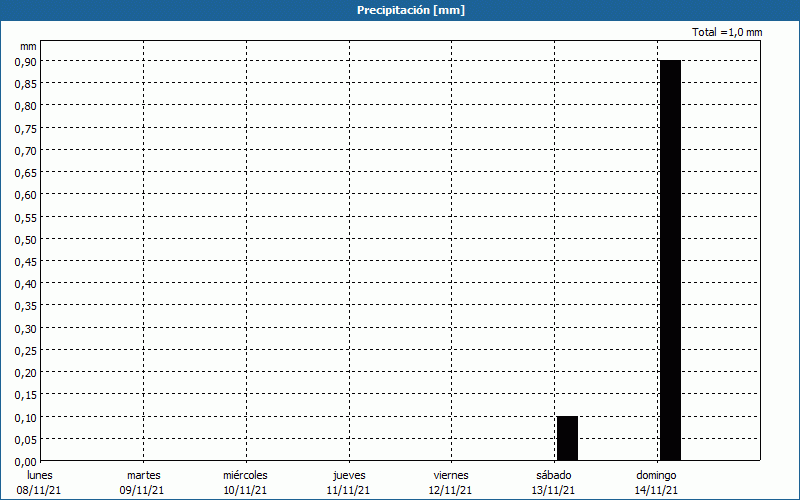Click the date 13/11/21

coord(554,490)
